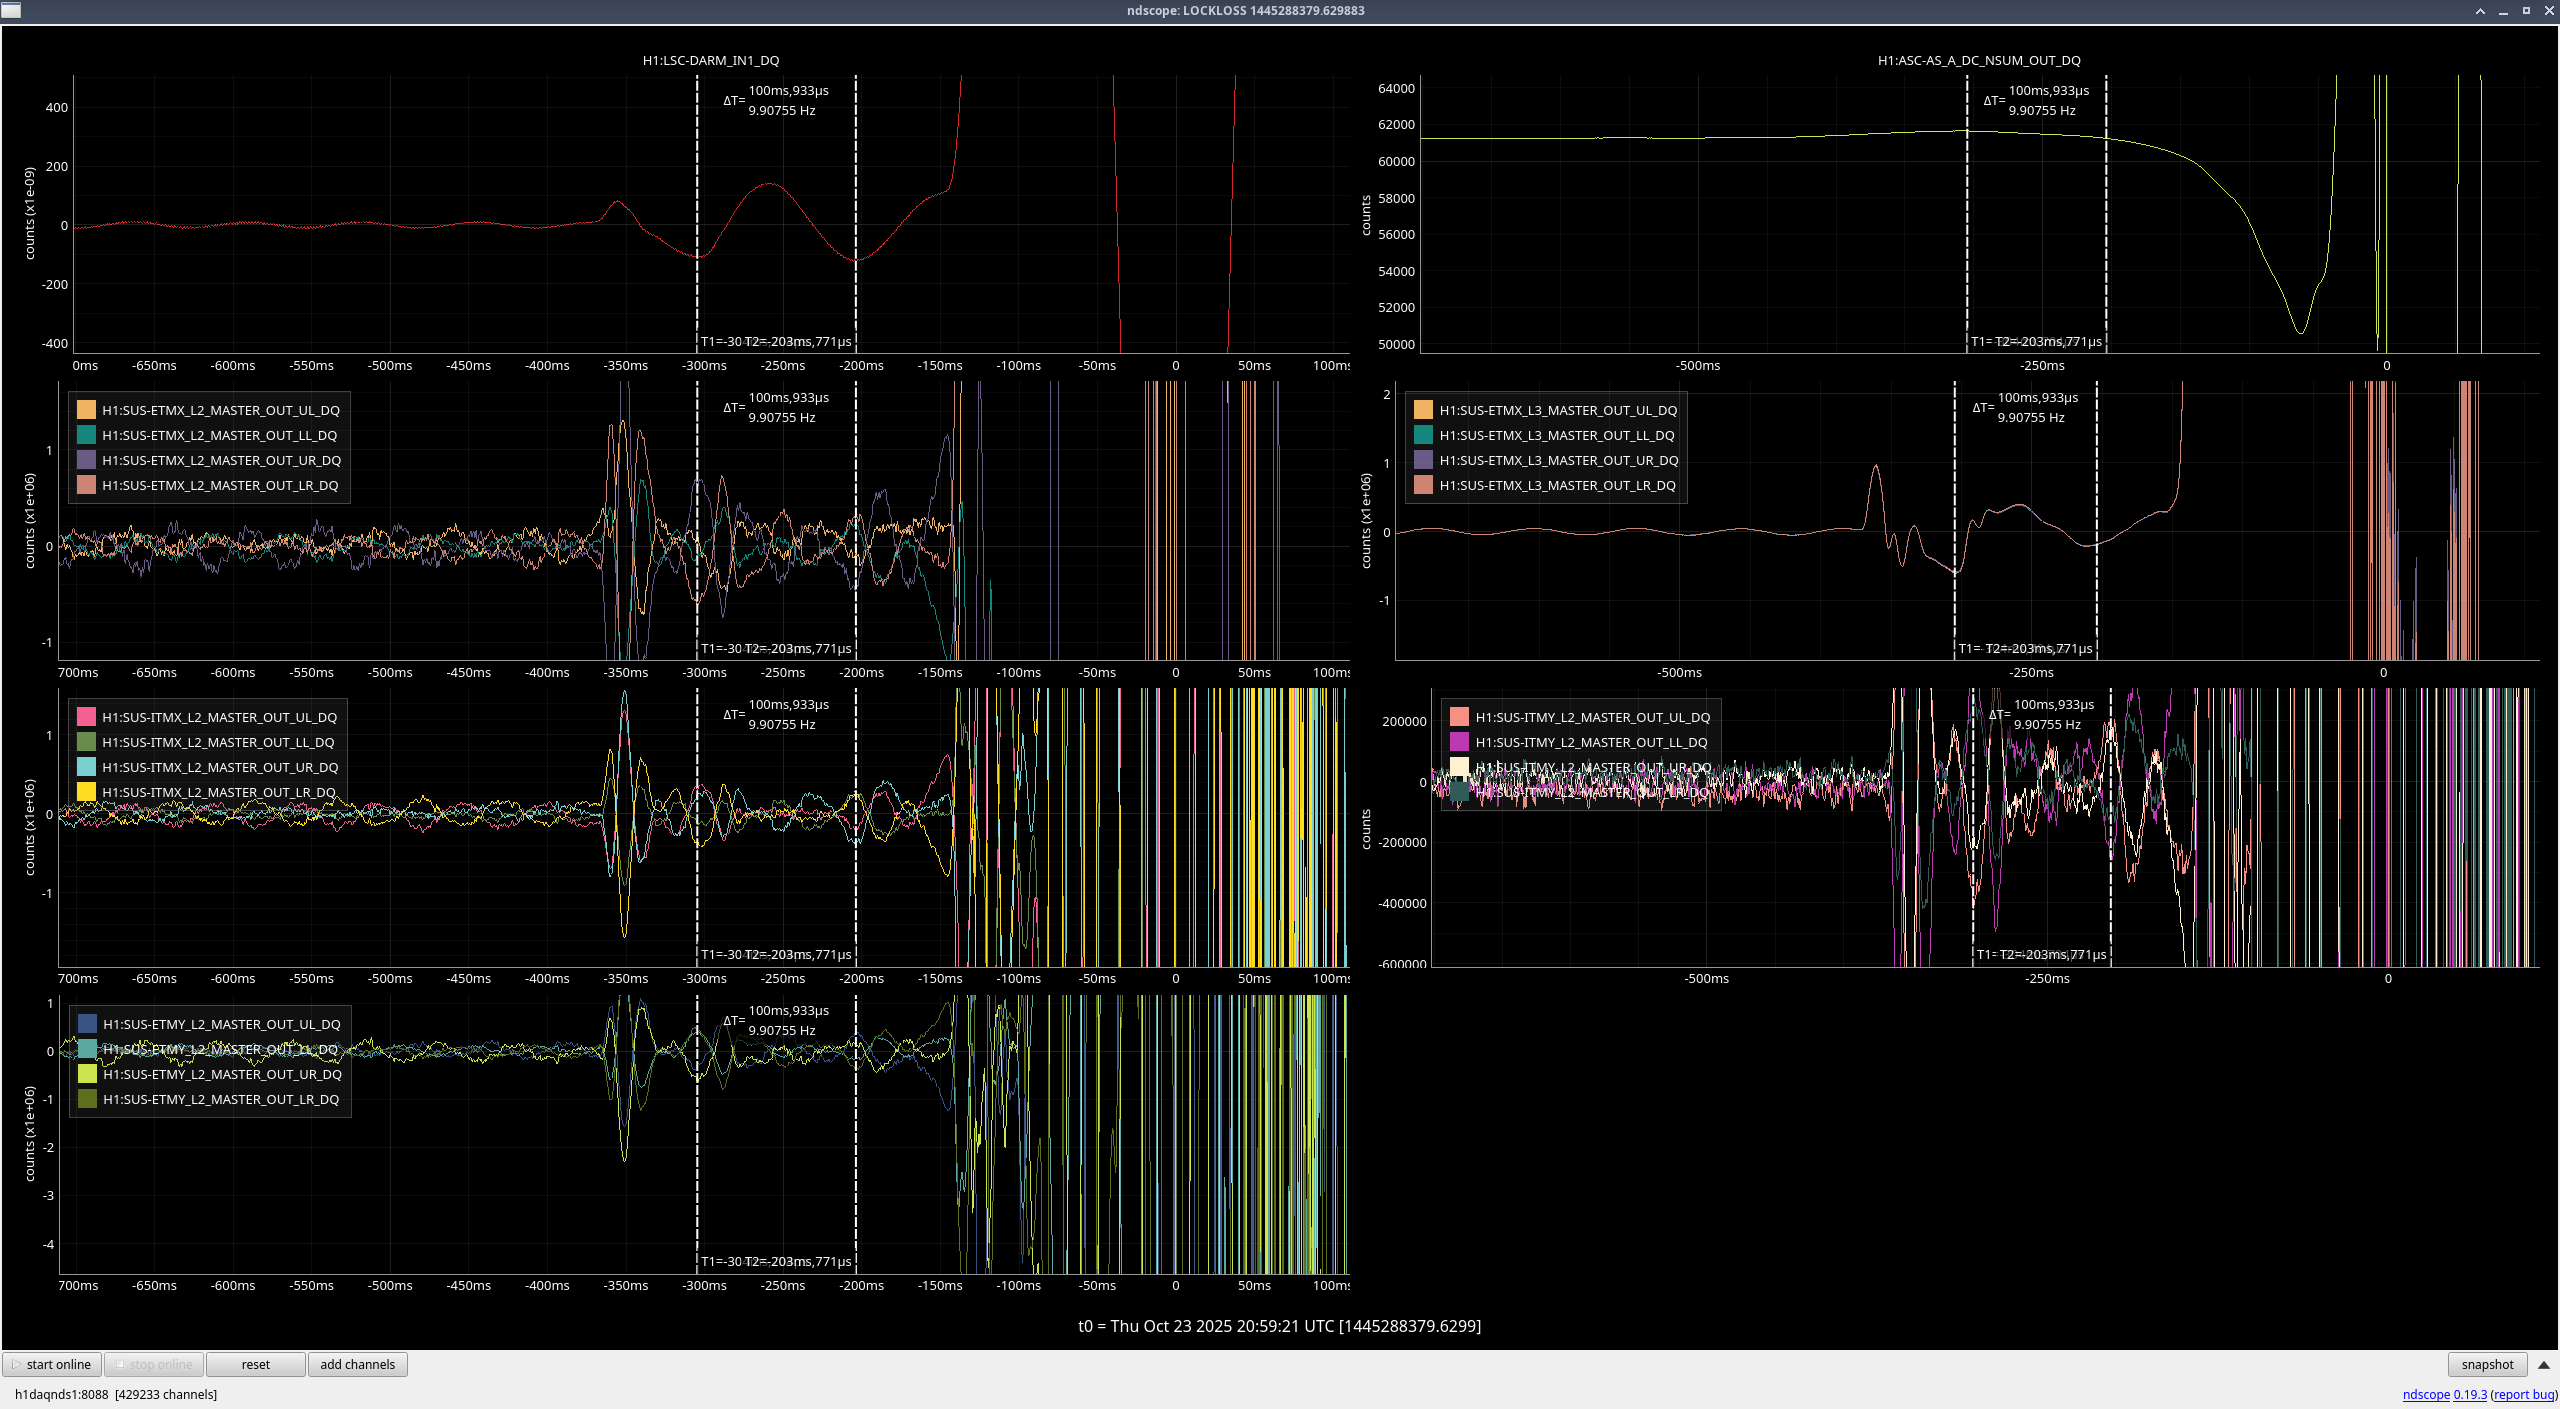The width and height of the screenshot is (2560, 1409).
Task: Expand the panel arrow beside snapshot
Action: pyautogui.click(x=2544, y=1364)
